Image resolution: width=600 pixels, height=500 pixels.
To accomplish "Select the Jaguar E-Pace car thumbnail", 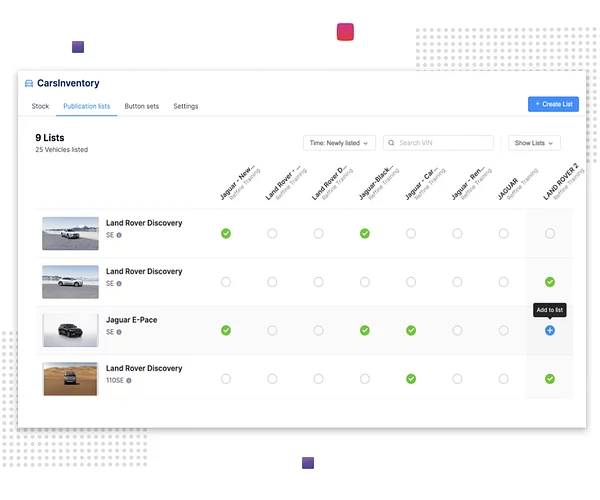I will click(x=70, y=330).
